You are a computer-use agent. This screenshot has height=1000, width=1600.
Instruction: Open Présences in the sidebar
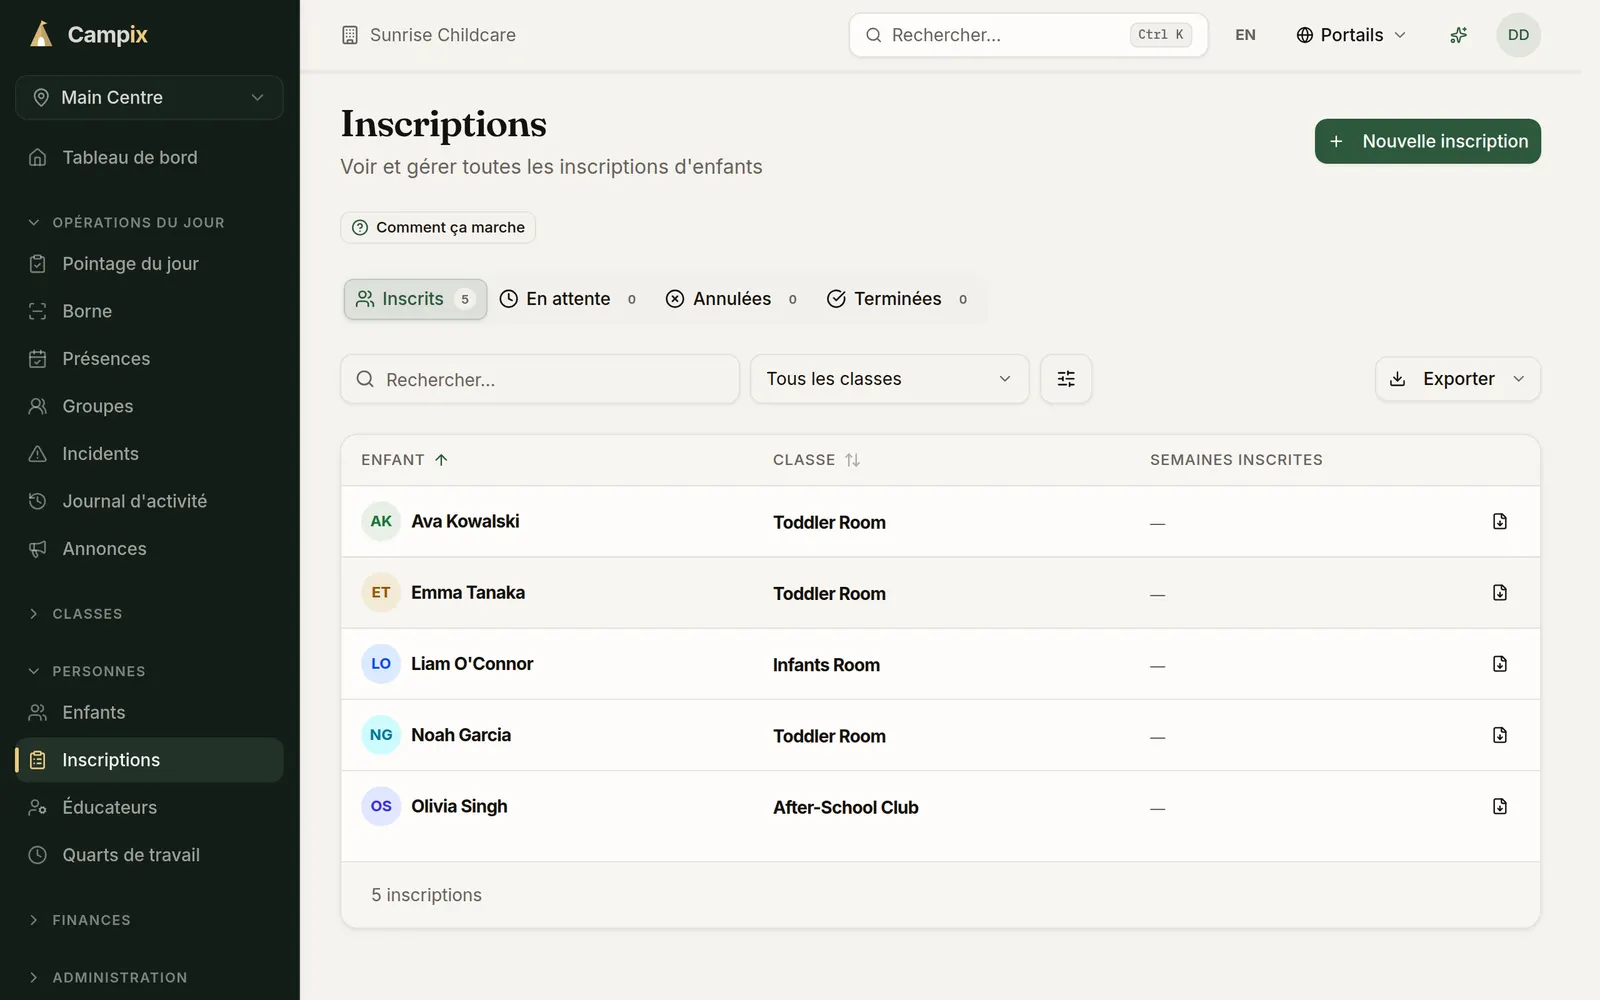click(149, 359)
